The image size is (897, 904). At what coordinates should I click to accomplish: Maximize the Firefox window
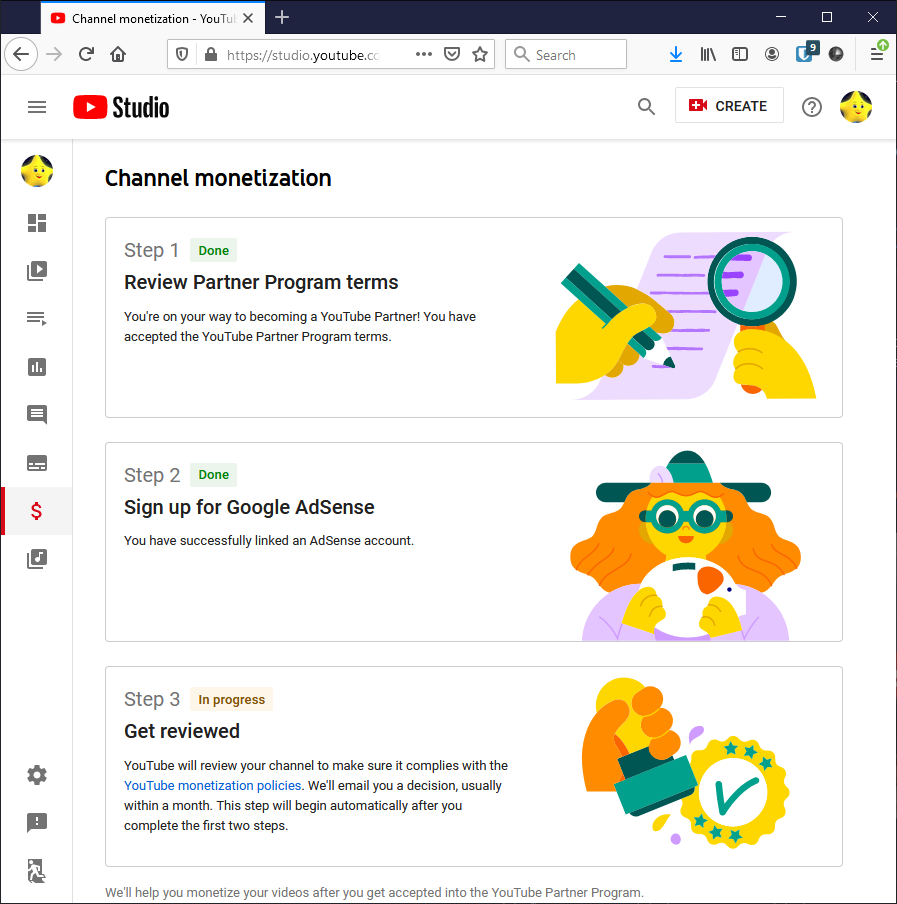tap(827, 17)
